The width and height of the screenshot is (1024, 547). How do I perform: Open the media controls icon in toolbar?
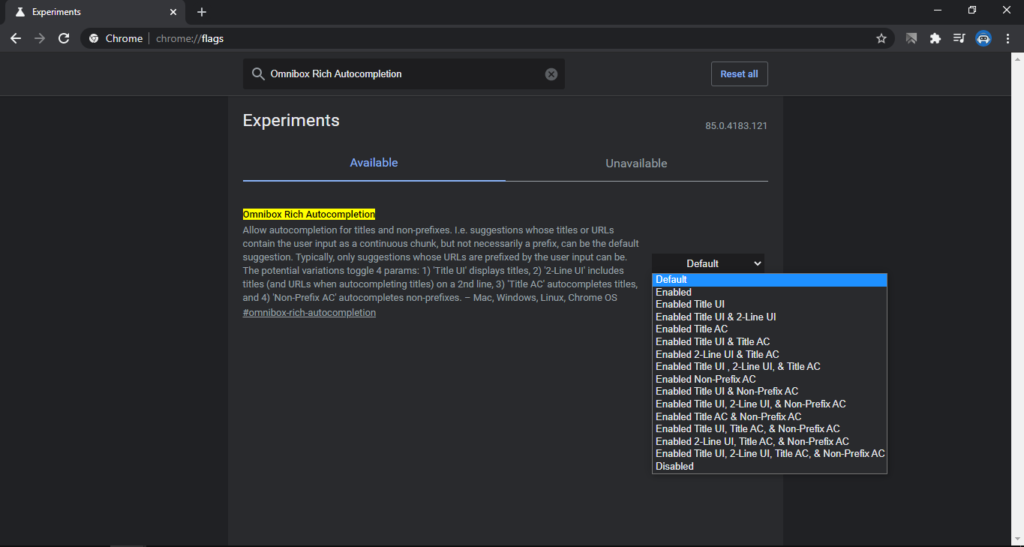coord(959,38)
